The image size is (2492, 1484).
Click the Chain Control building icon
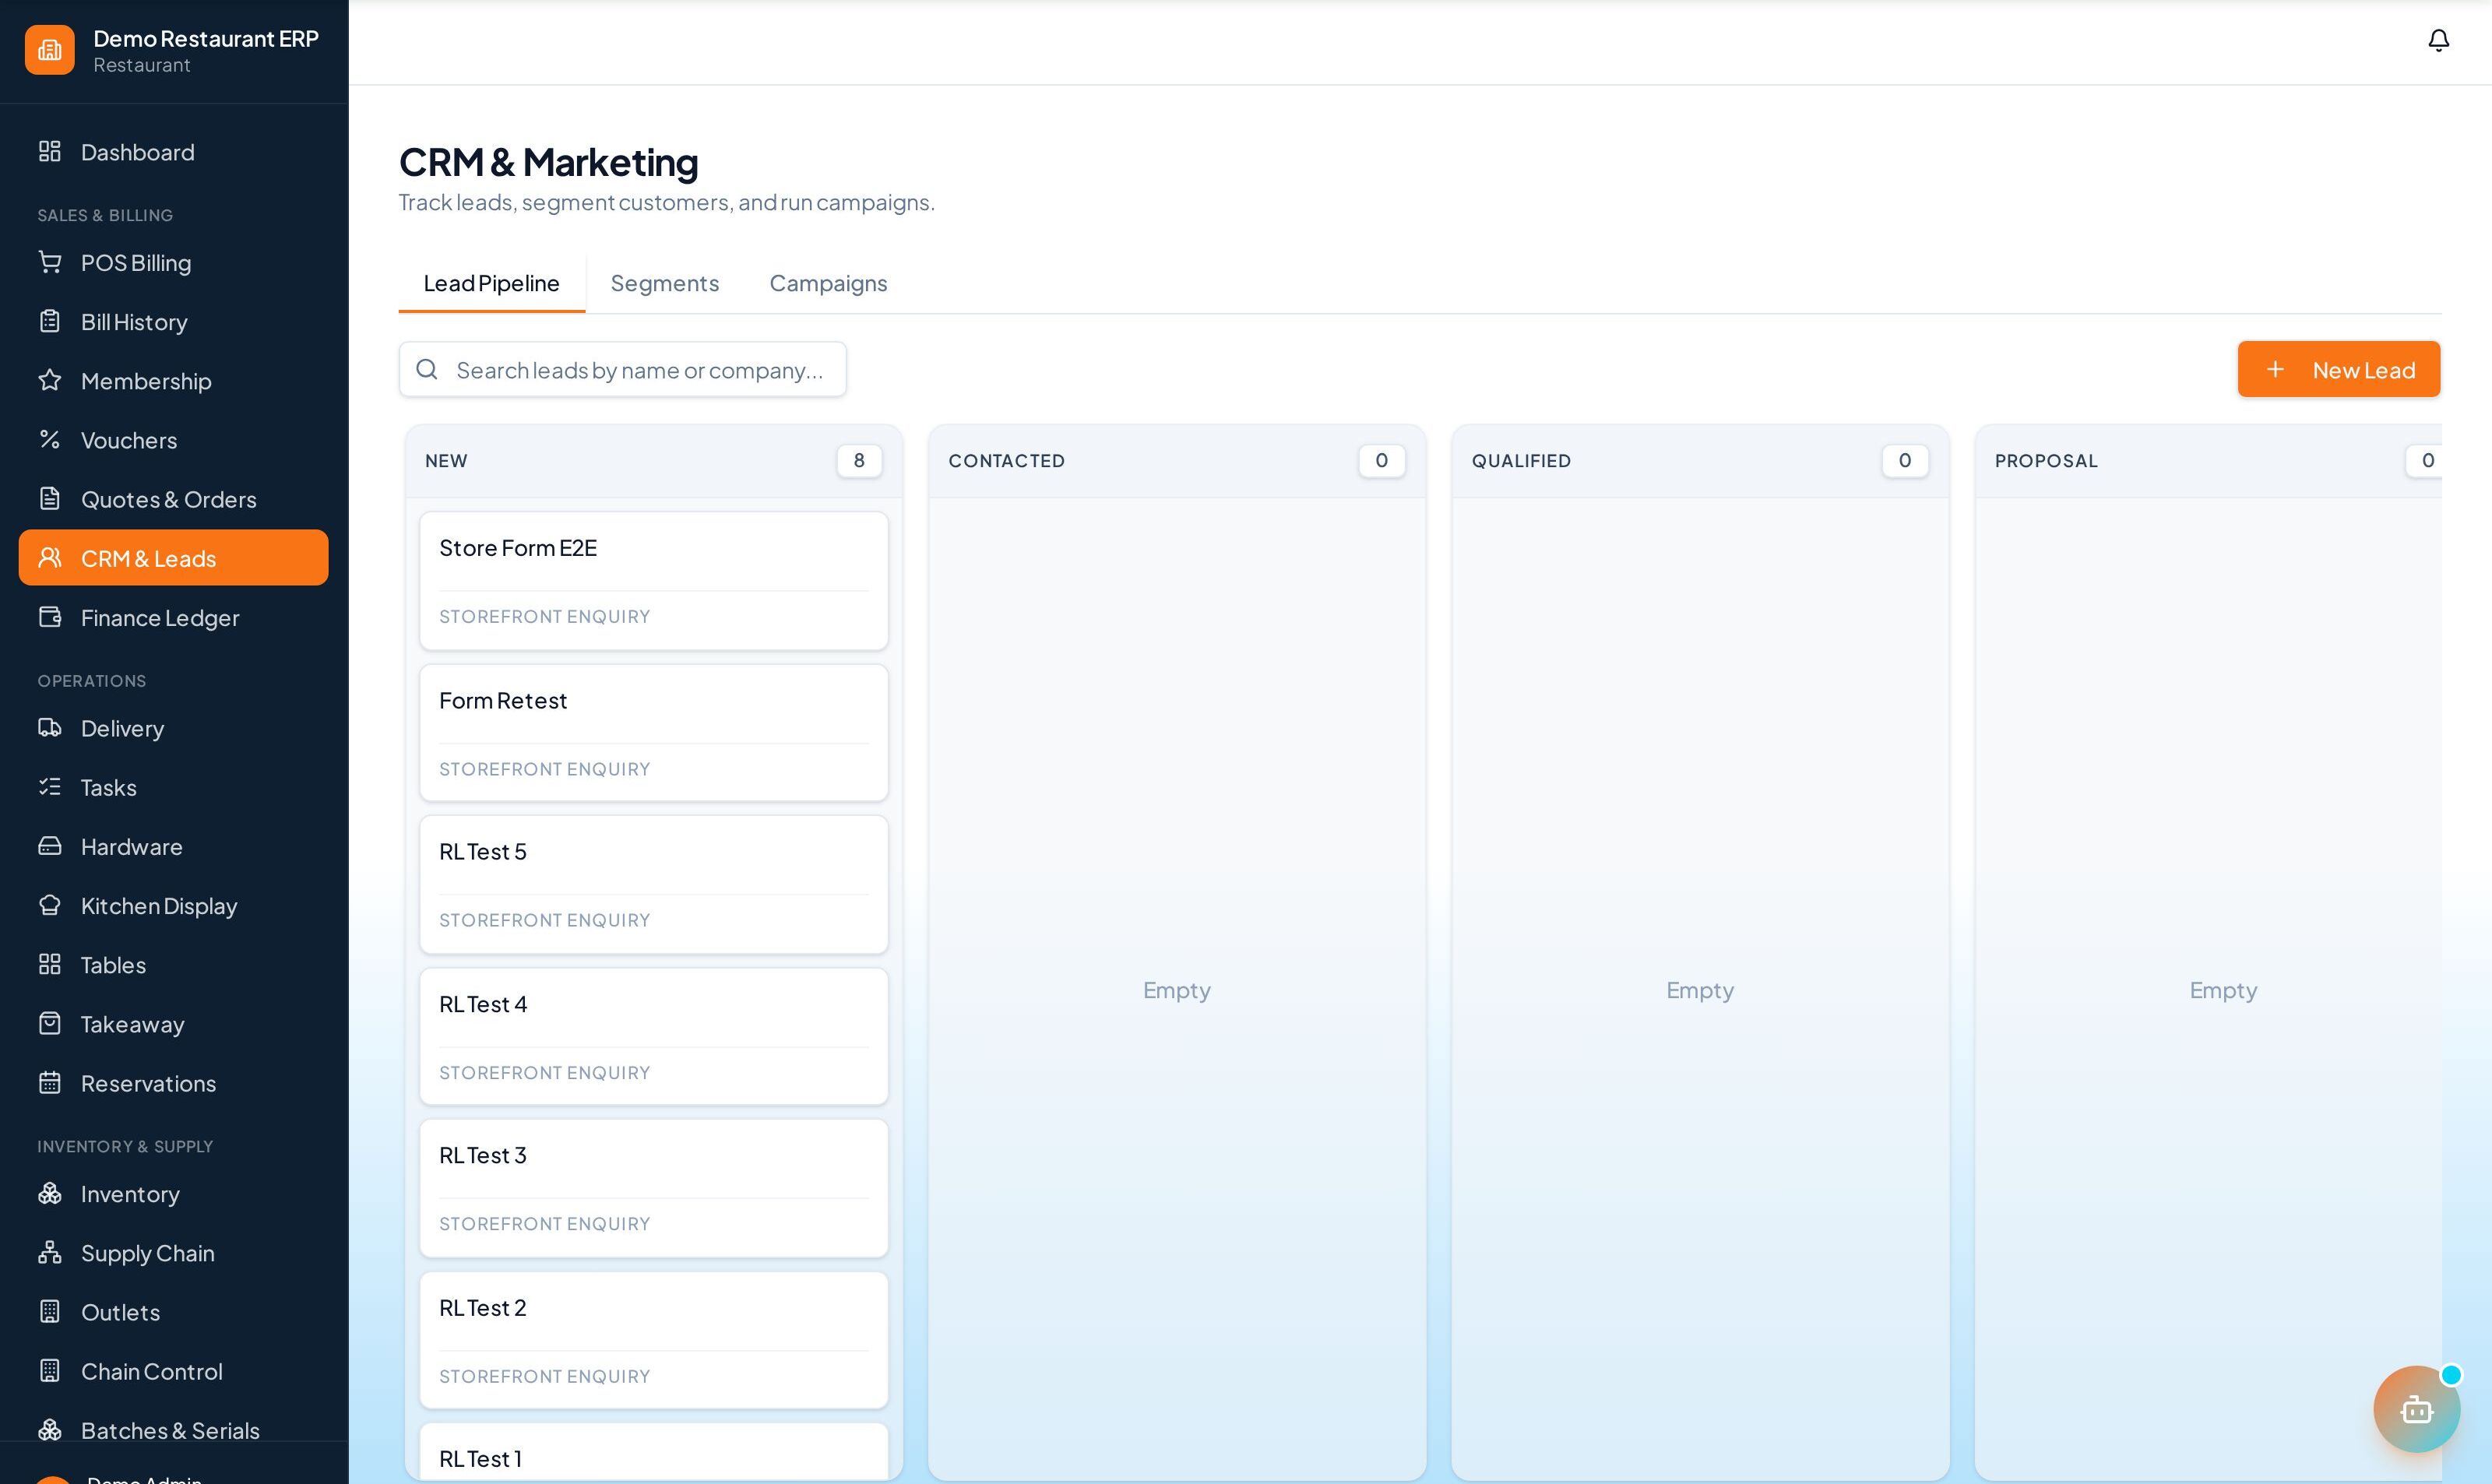pyautogui.click(x=50, y=1371)
